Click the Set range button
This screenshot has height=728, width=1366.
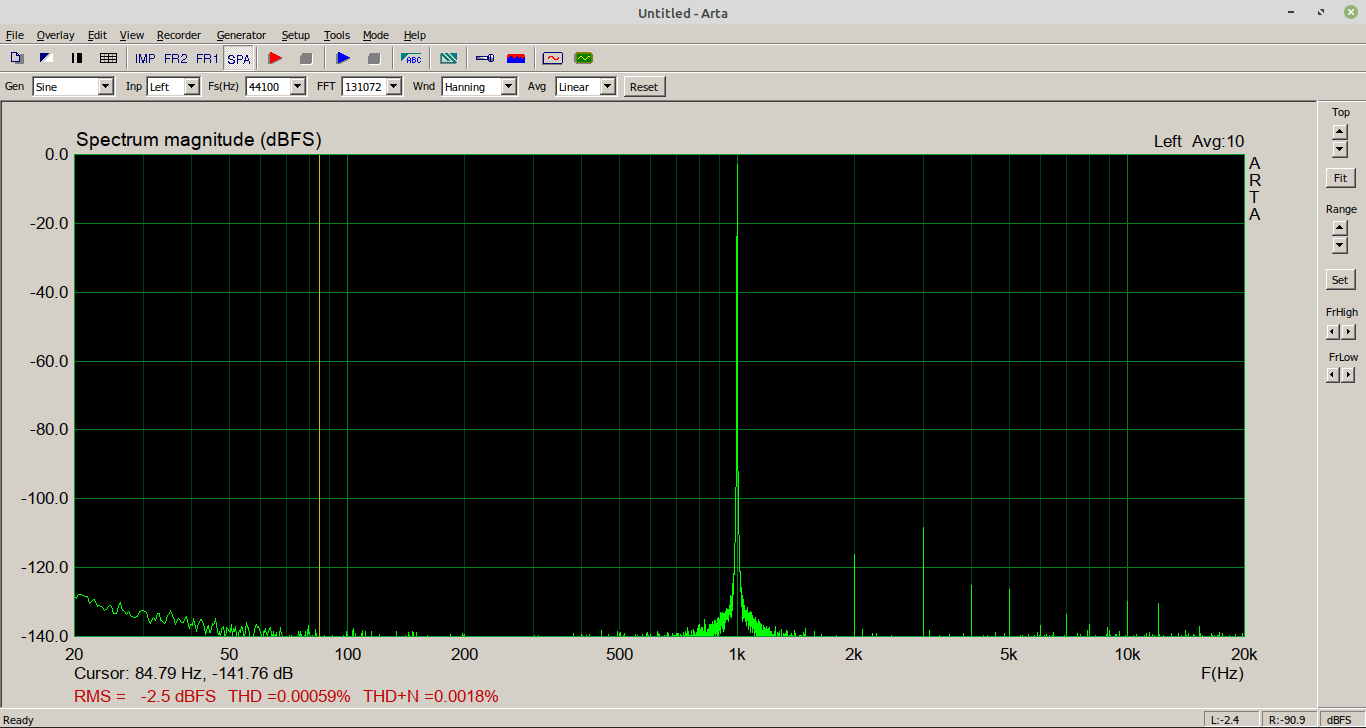1340,279
